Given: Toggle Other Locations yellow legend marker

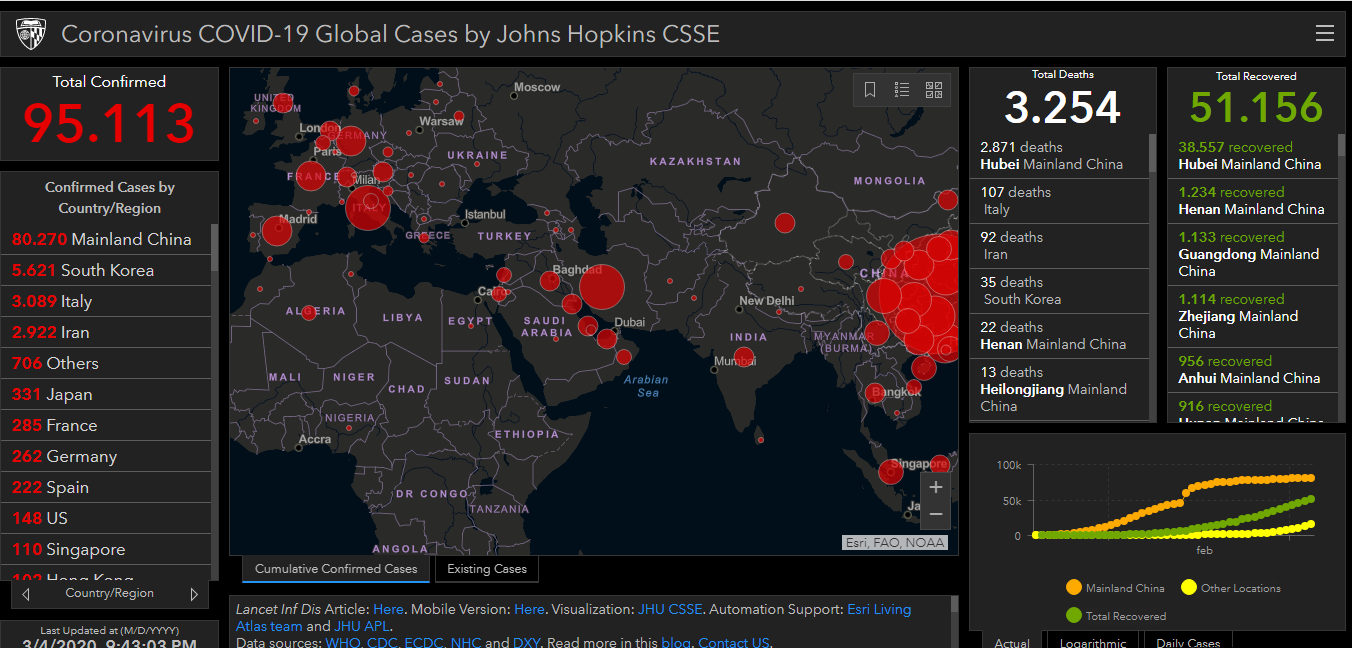Looking at the screenshot, I should pyautogui.click(x=1189, y=588).
